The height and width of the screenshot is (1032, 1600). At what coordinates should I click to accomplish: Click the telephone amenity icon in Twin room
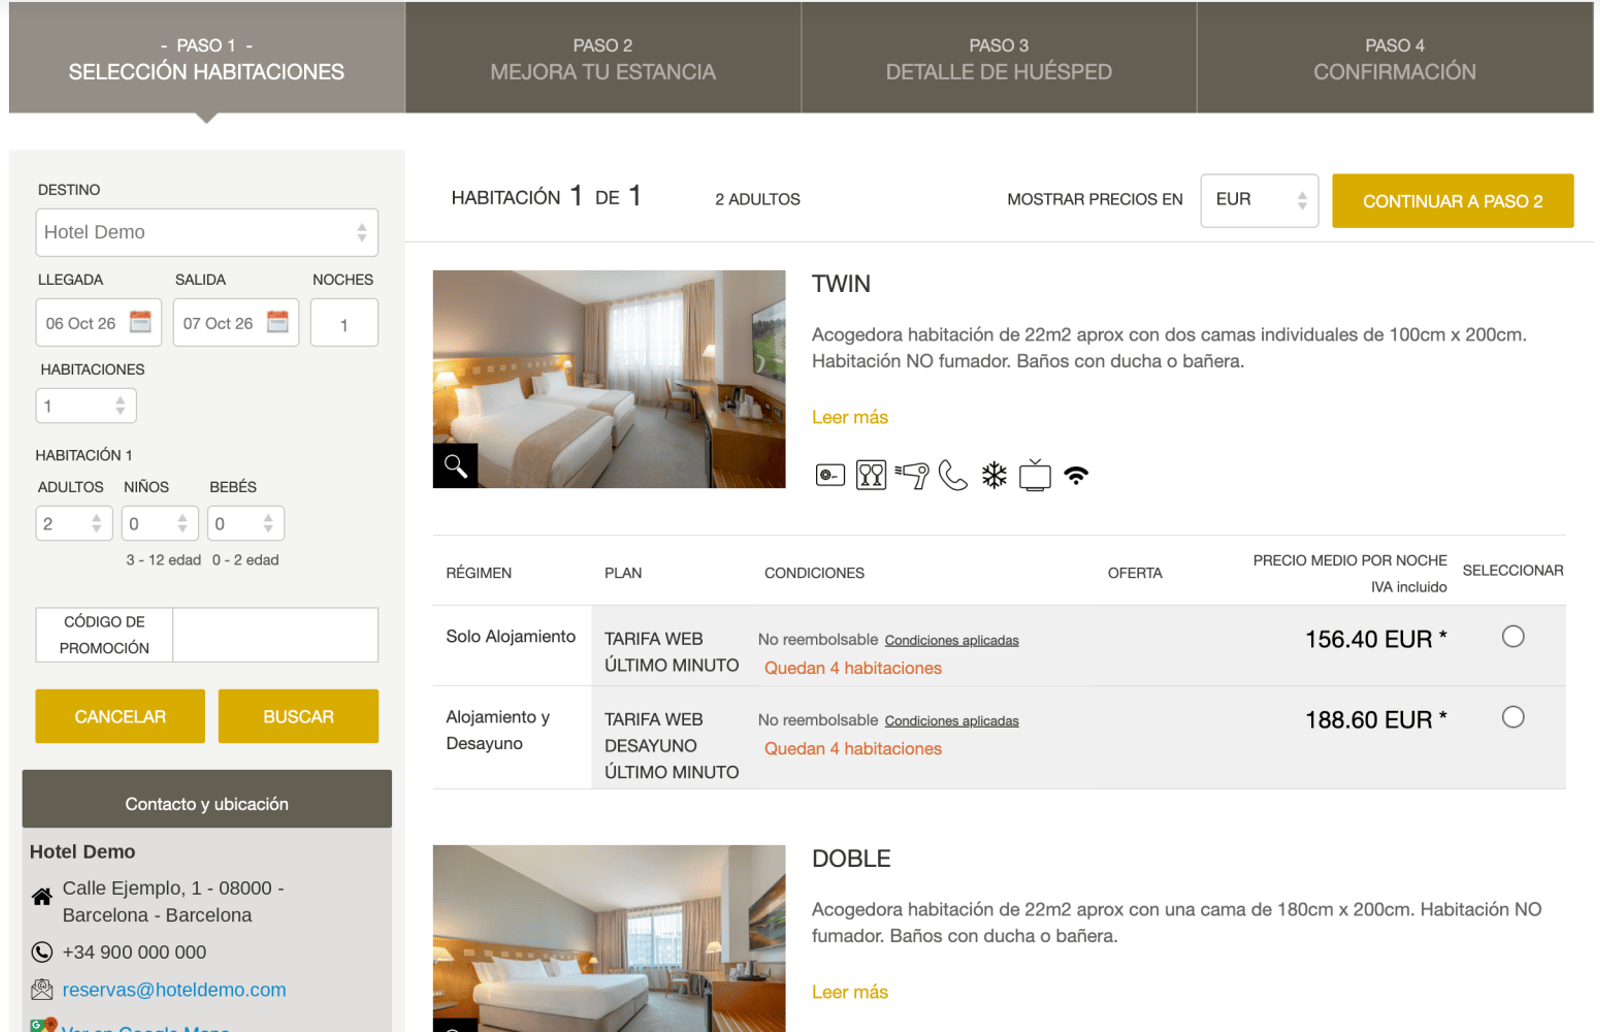tap(953, 475)
